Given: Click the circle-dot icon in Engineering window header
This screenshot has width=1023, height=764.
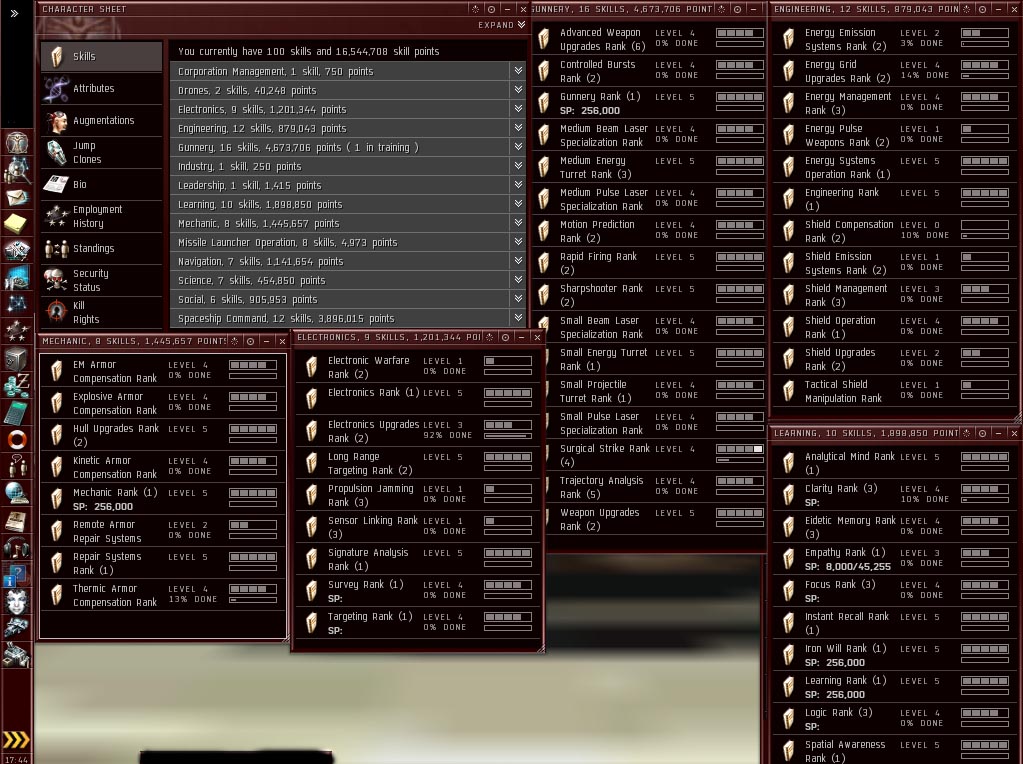Looking at the screenshot, I should [982, 9].
